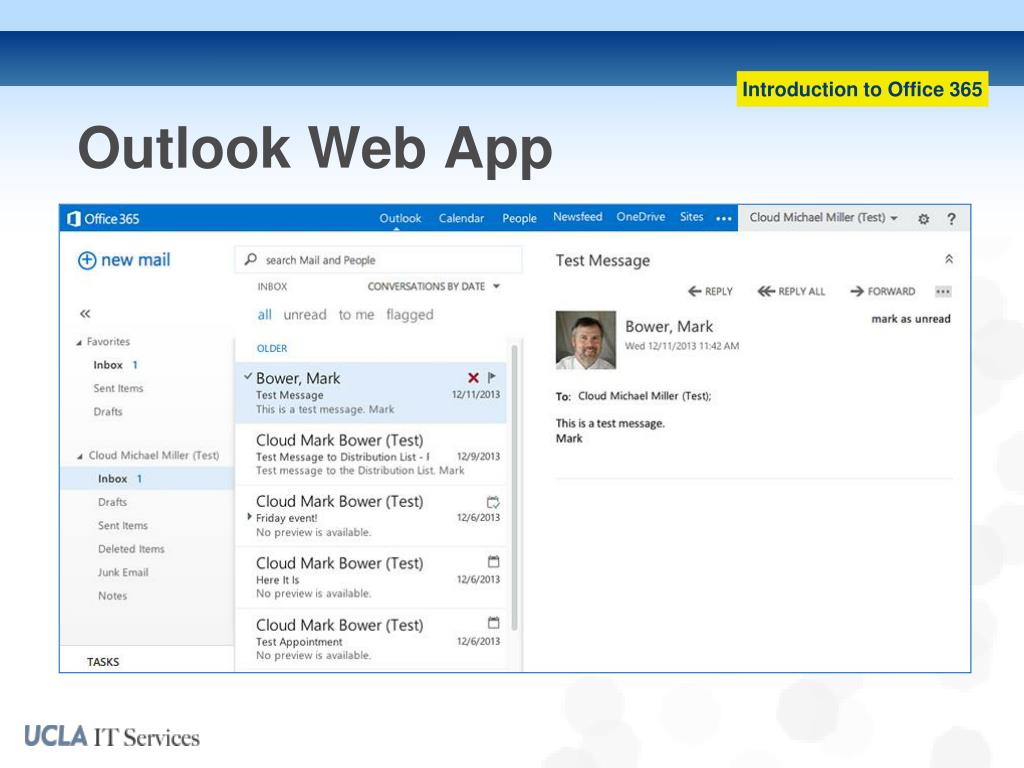Screen dimensions: 1024x768
Task: Click calendar icon on Here It Is message
Action: pos(494,562)
